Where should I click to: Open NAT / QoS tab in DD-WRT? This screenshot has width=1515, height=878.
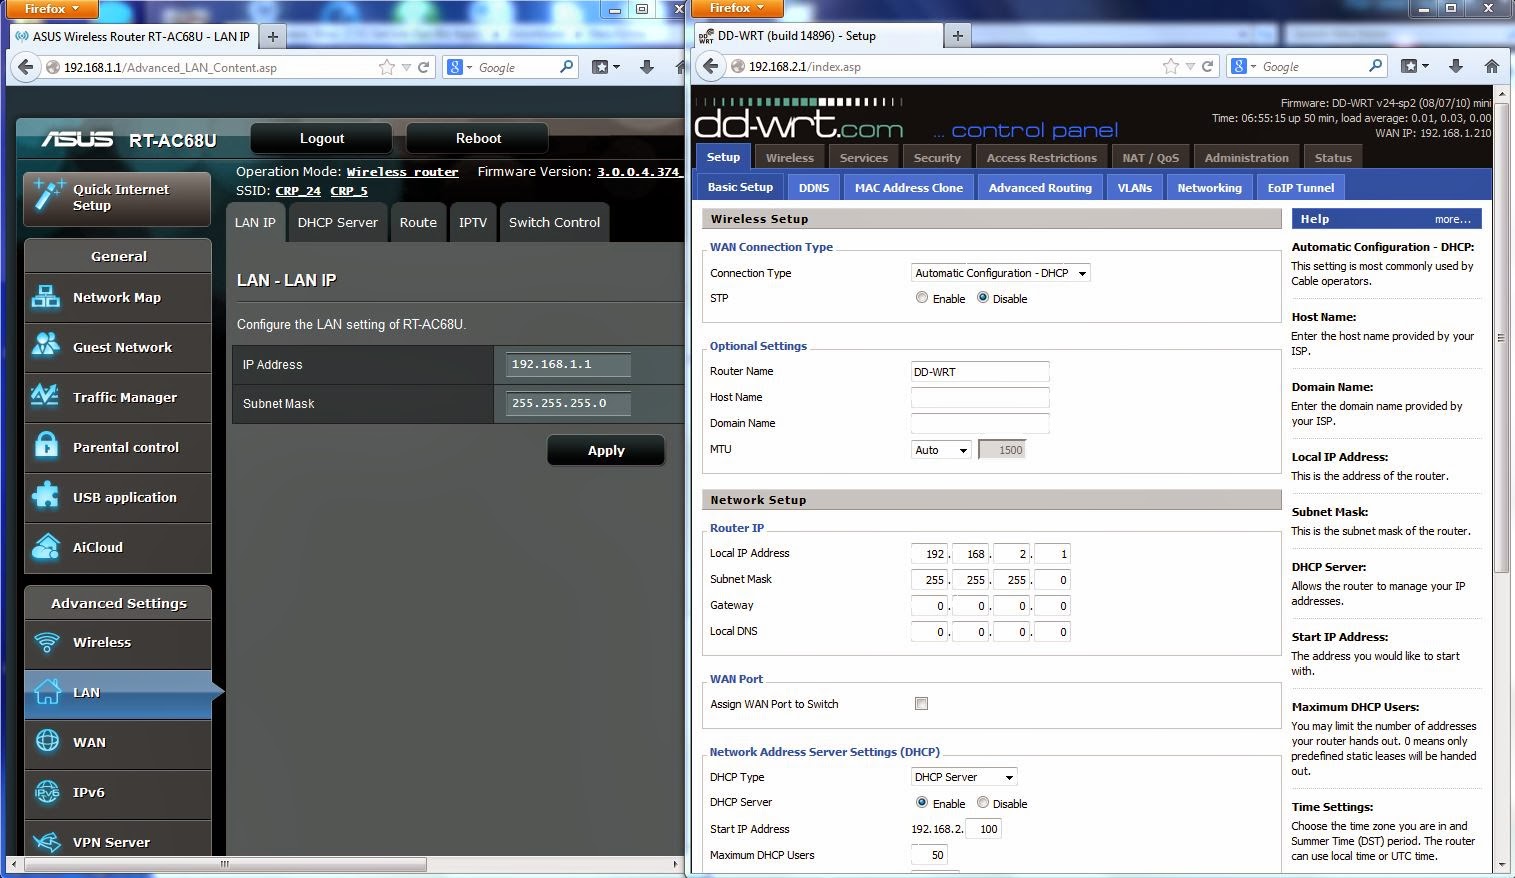coord(1150,158)
